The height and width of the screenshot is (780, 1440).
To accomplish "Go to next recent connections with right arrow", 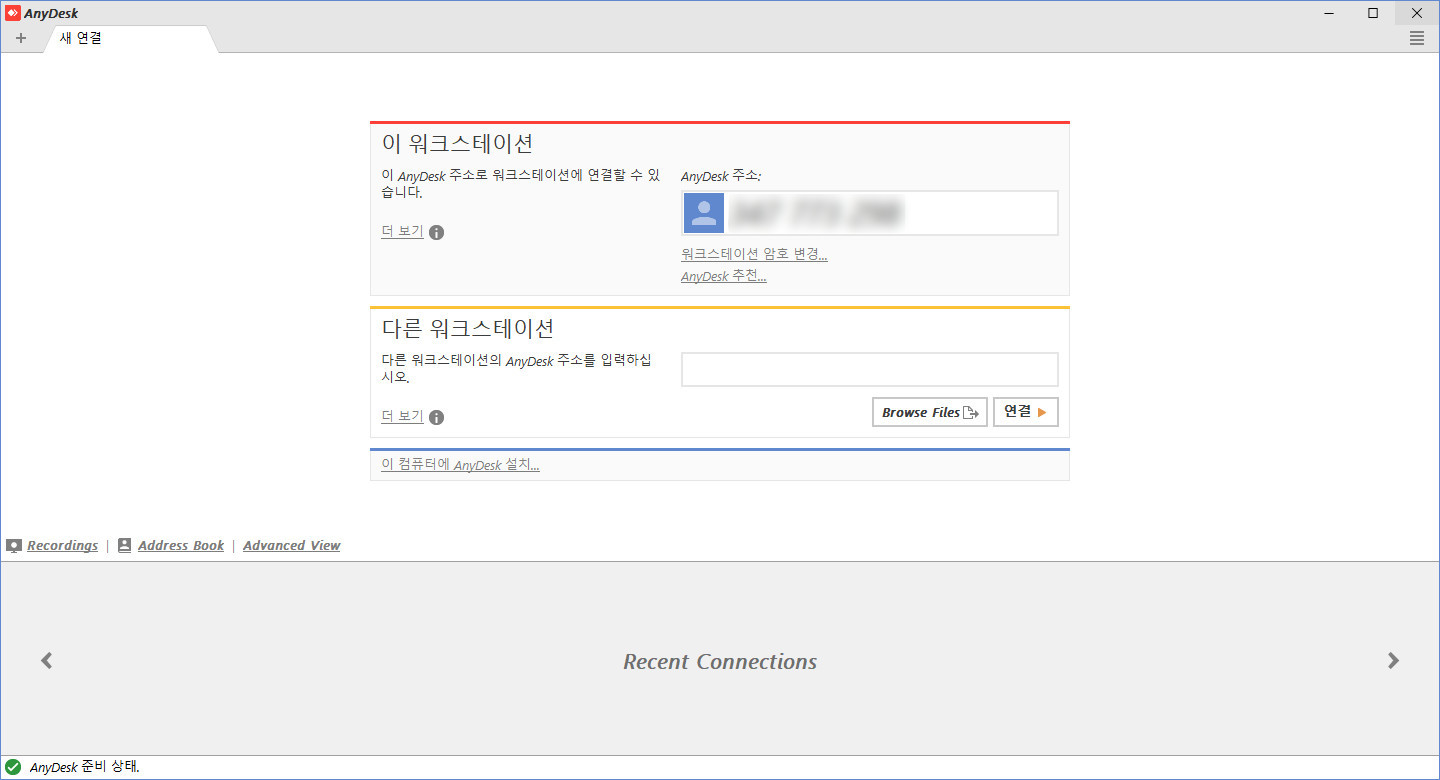I will (1394, 660).
